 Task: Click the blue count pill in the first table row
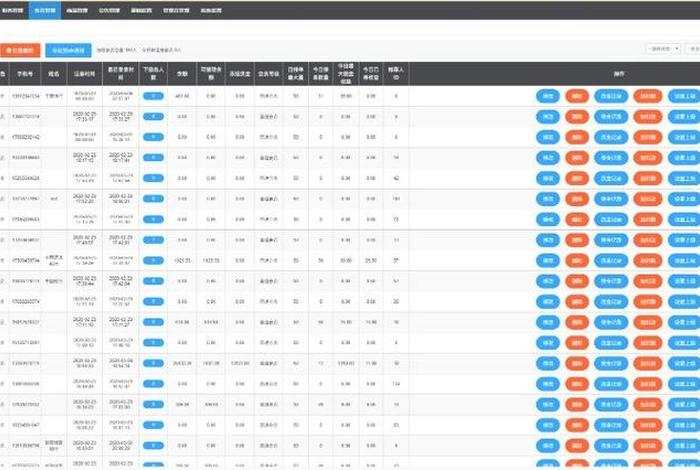click(154, 96)
